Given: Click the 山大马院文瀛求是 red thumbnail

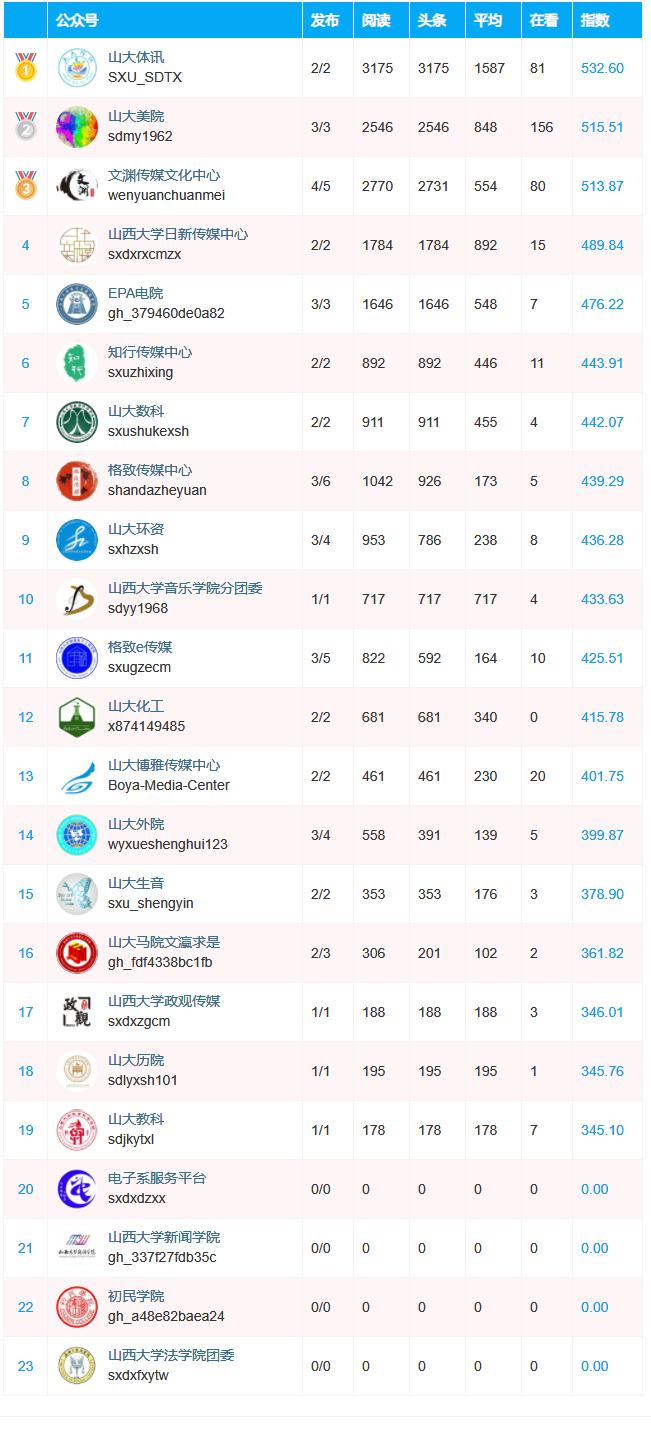Looking at the screenshot, I should (77, 953).
